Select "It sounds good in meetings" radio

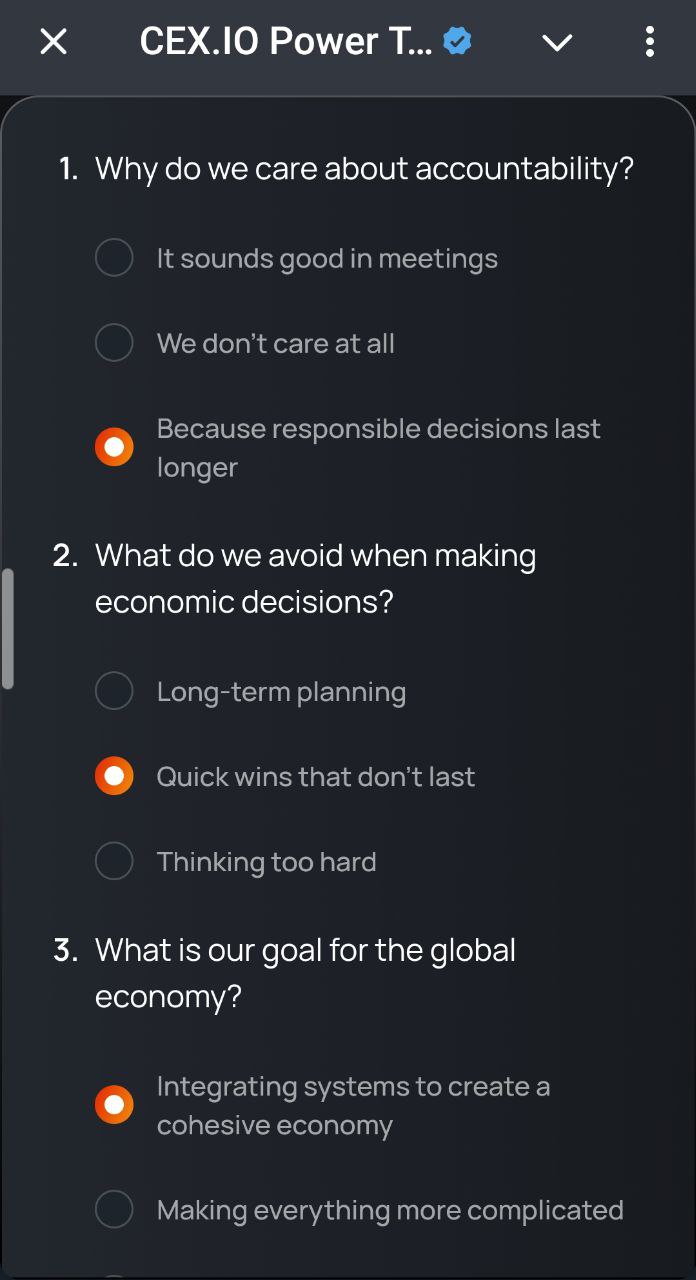pos(114,258)
